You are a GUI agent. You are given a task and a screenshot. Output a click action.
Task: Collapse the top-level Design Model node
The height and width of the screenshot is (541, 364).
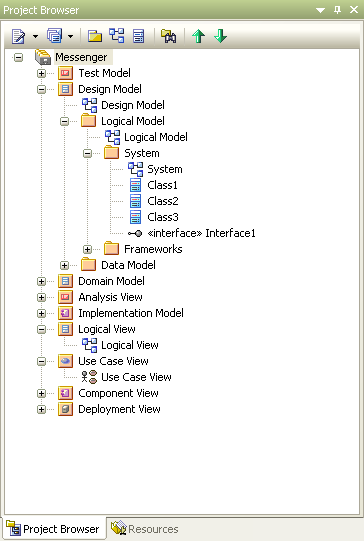tap(41, 89)
